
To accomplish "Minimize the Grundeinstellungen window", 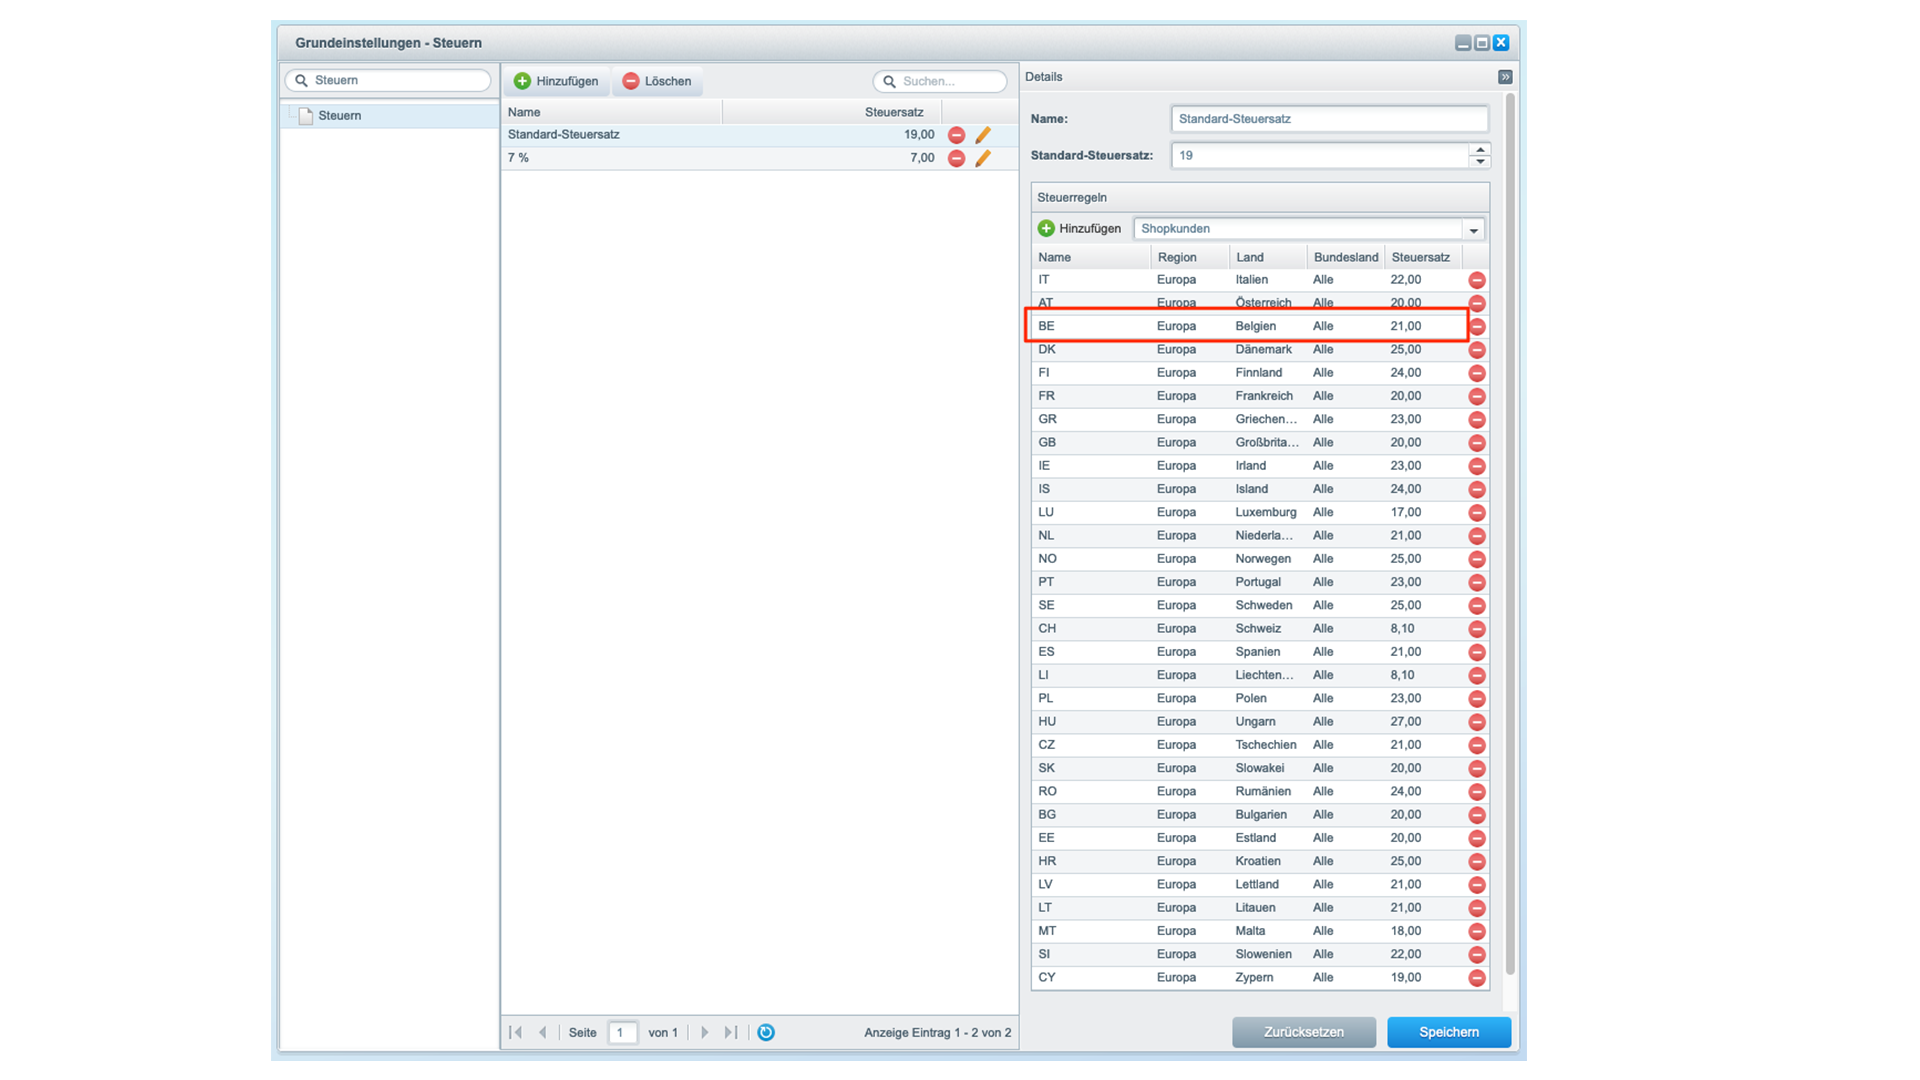I will [1463, 43].
